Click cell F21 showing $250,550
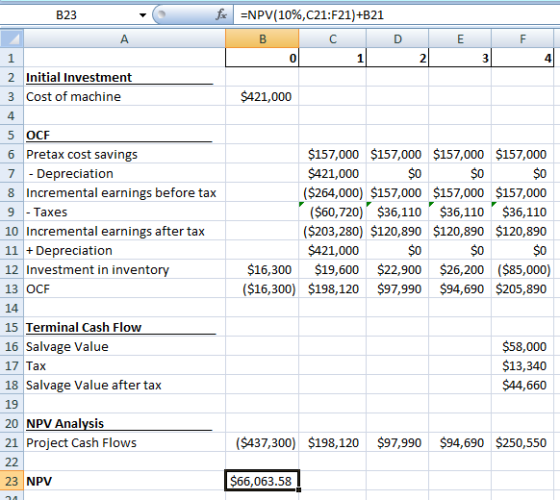The image size is (560, 500). coord(522,443)
